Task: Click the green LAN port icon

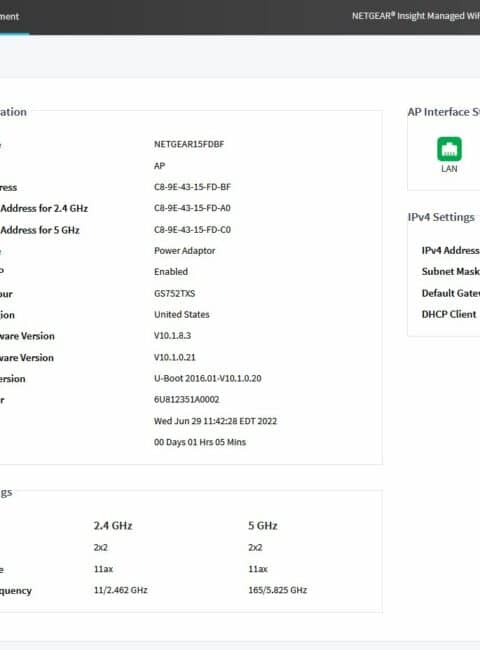Action: coord(449,149)
